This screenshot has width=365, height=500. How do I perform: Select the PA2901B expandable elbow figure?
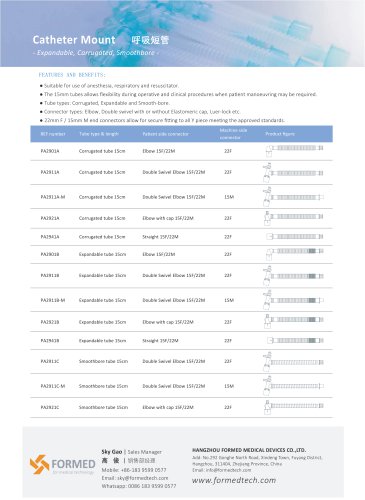point(294,254)
